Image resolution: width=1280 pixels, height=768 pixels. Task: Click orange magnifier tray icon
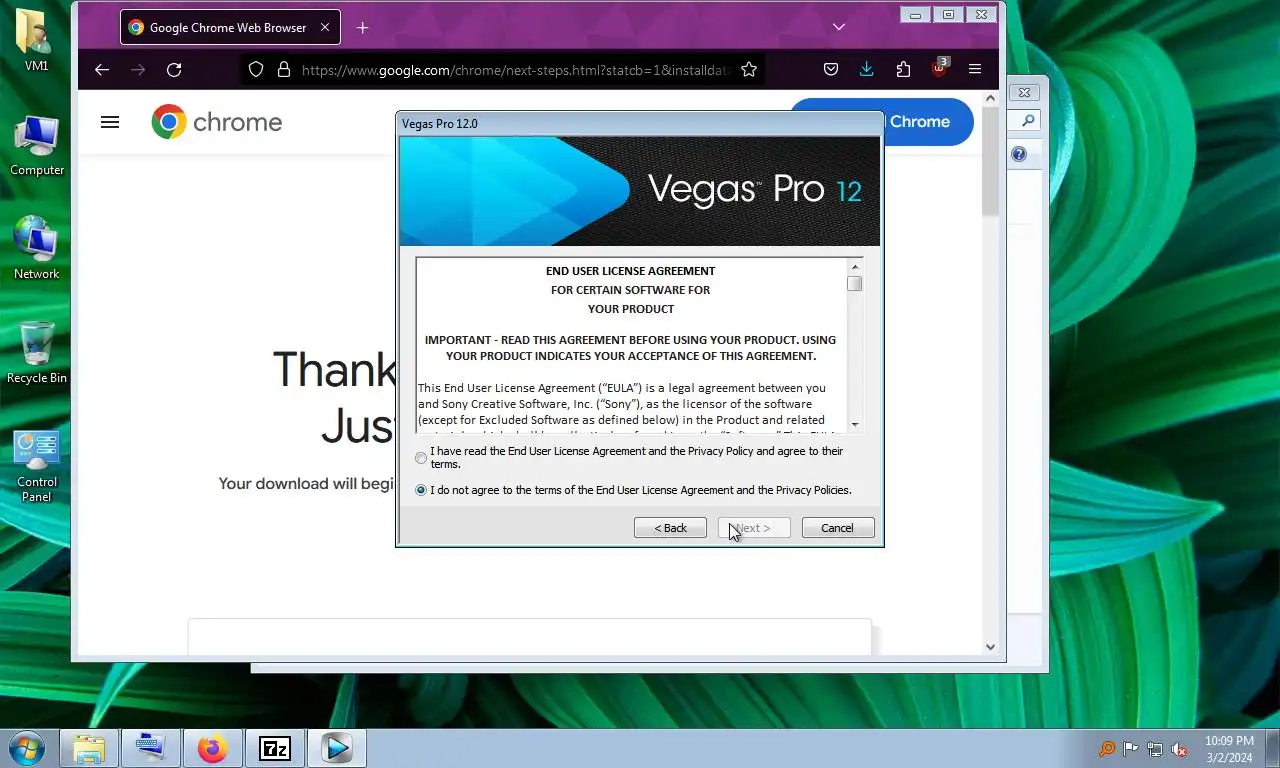[1107, 749]
